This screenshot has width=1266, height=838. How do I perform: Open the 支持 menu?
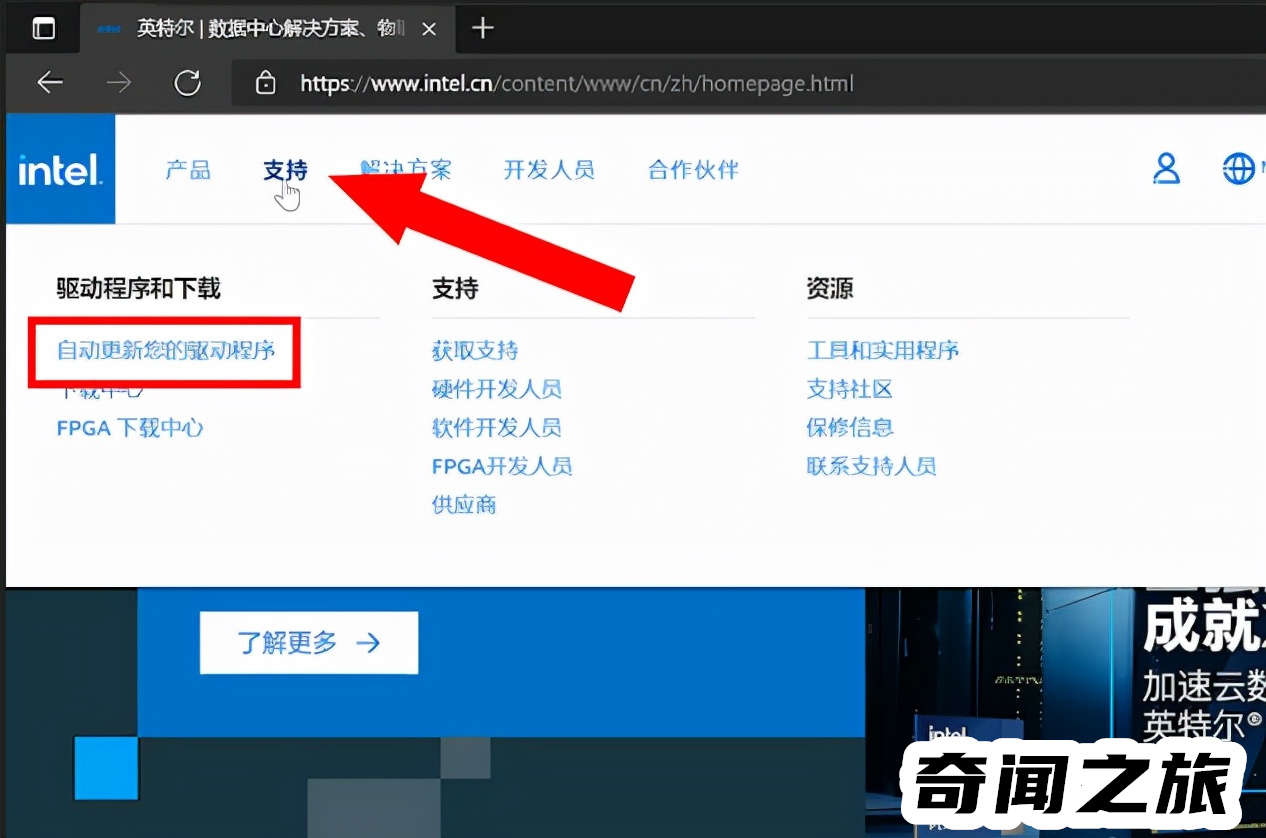(285, 170)
